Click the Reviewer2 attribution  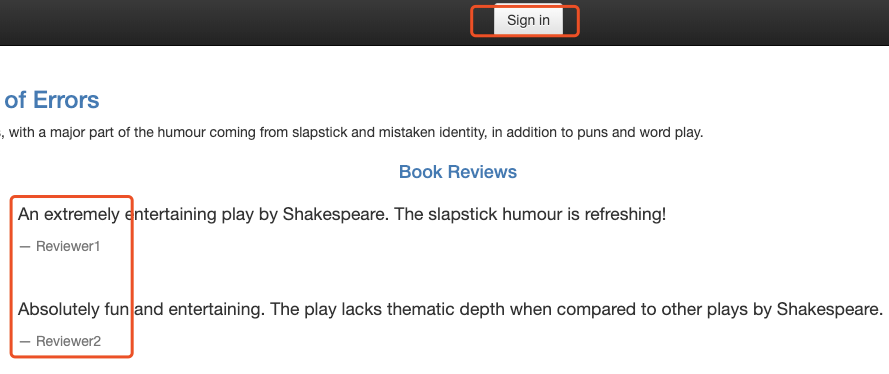click(x=69, y=341)
